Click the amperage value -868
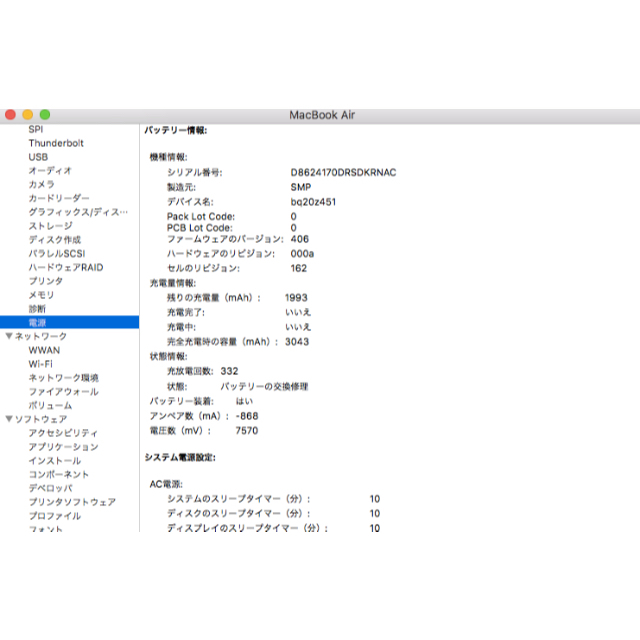640x640 pixels. click(247, 416)
